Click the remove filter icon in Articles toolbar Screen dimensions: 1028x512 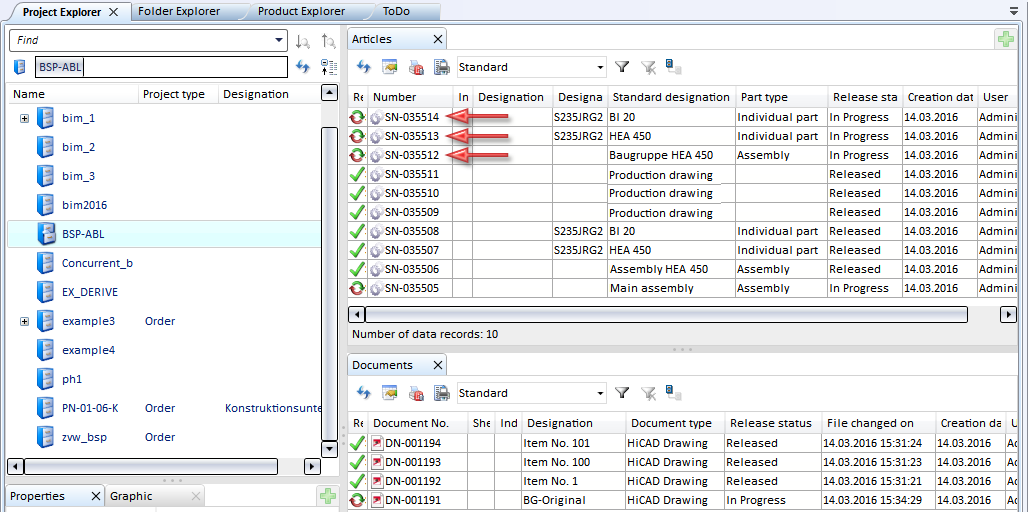coord(648,68)
